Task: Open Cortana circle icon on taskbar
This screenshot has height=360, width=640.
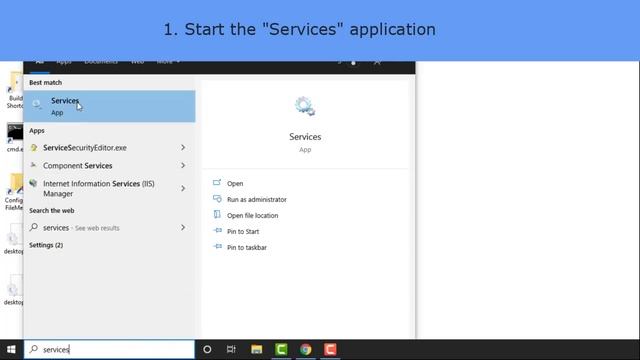Action: coord(207,349)
